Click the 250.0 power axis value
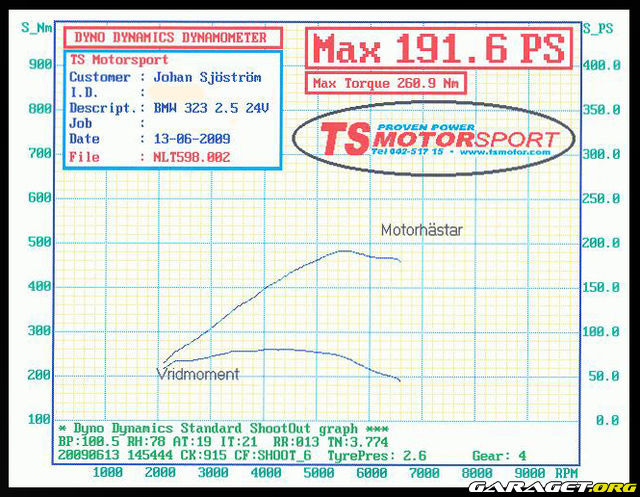The height and width of the screenshot is (497, 640). click(602, 198)
